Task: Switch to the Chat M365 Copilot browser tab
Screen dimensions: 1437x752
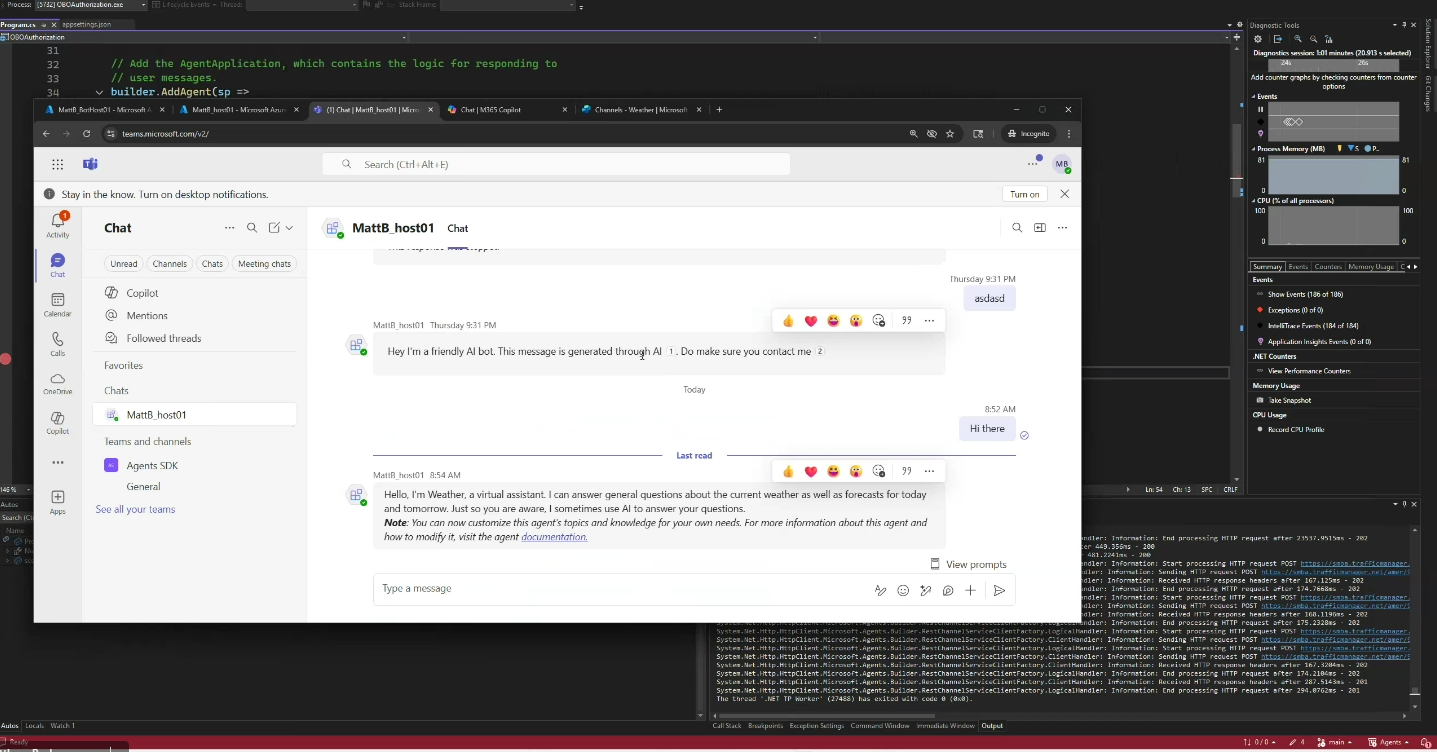Action: [505, 110]
